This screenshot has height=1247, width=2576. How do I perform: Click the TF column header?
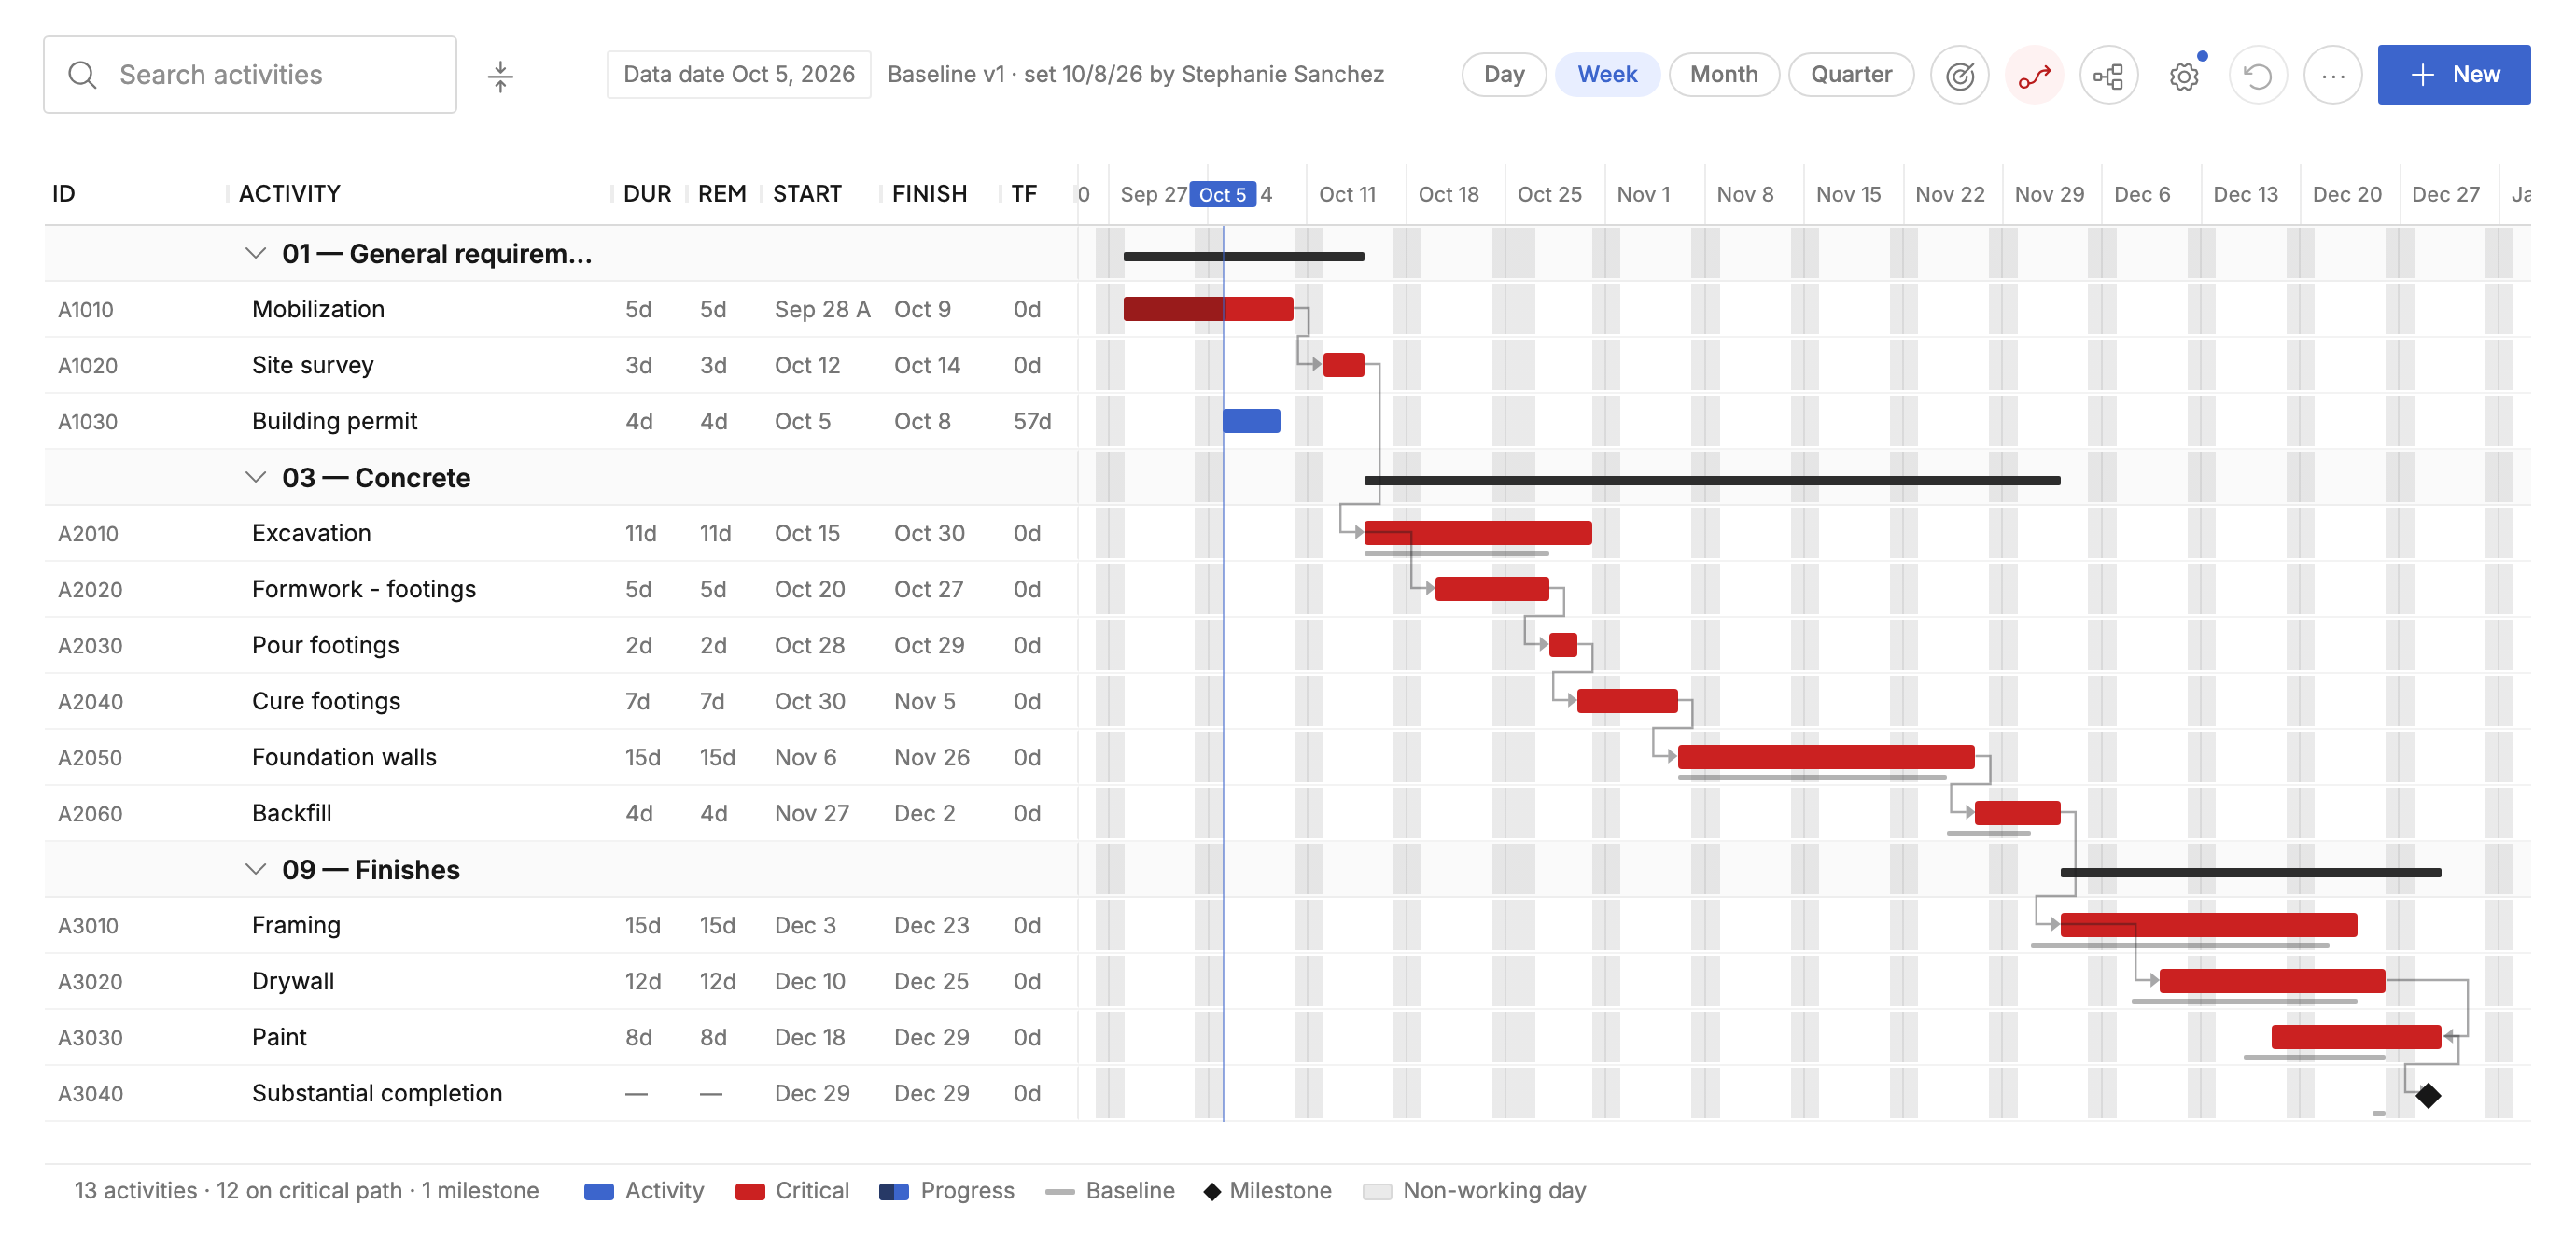tap(1023, 194)
